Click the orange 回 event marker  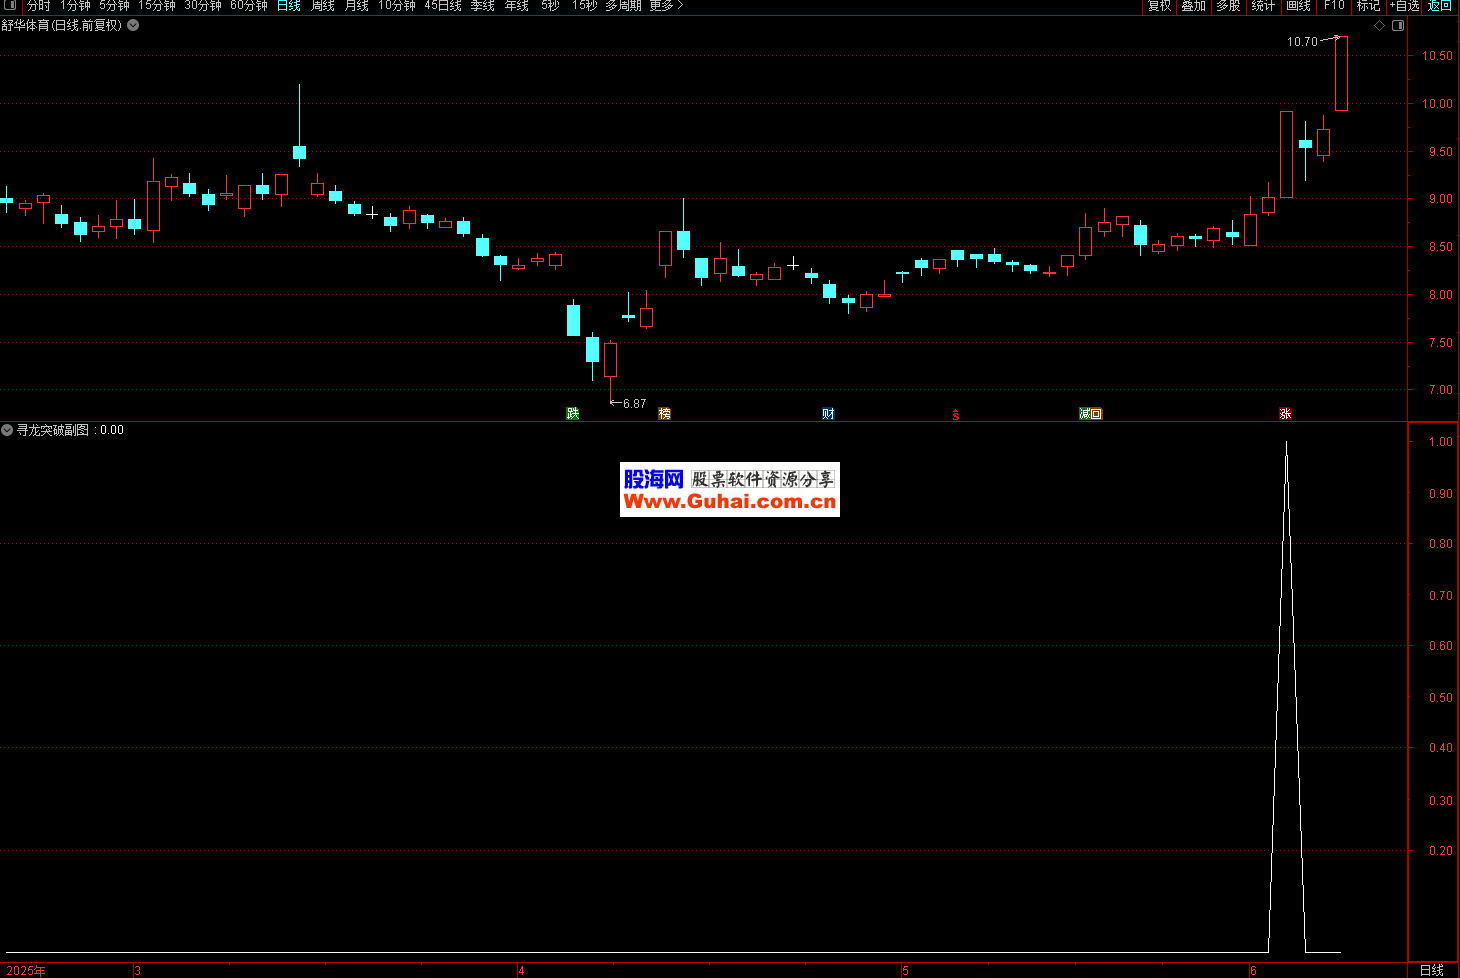point(1096,413)
